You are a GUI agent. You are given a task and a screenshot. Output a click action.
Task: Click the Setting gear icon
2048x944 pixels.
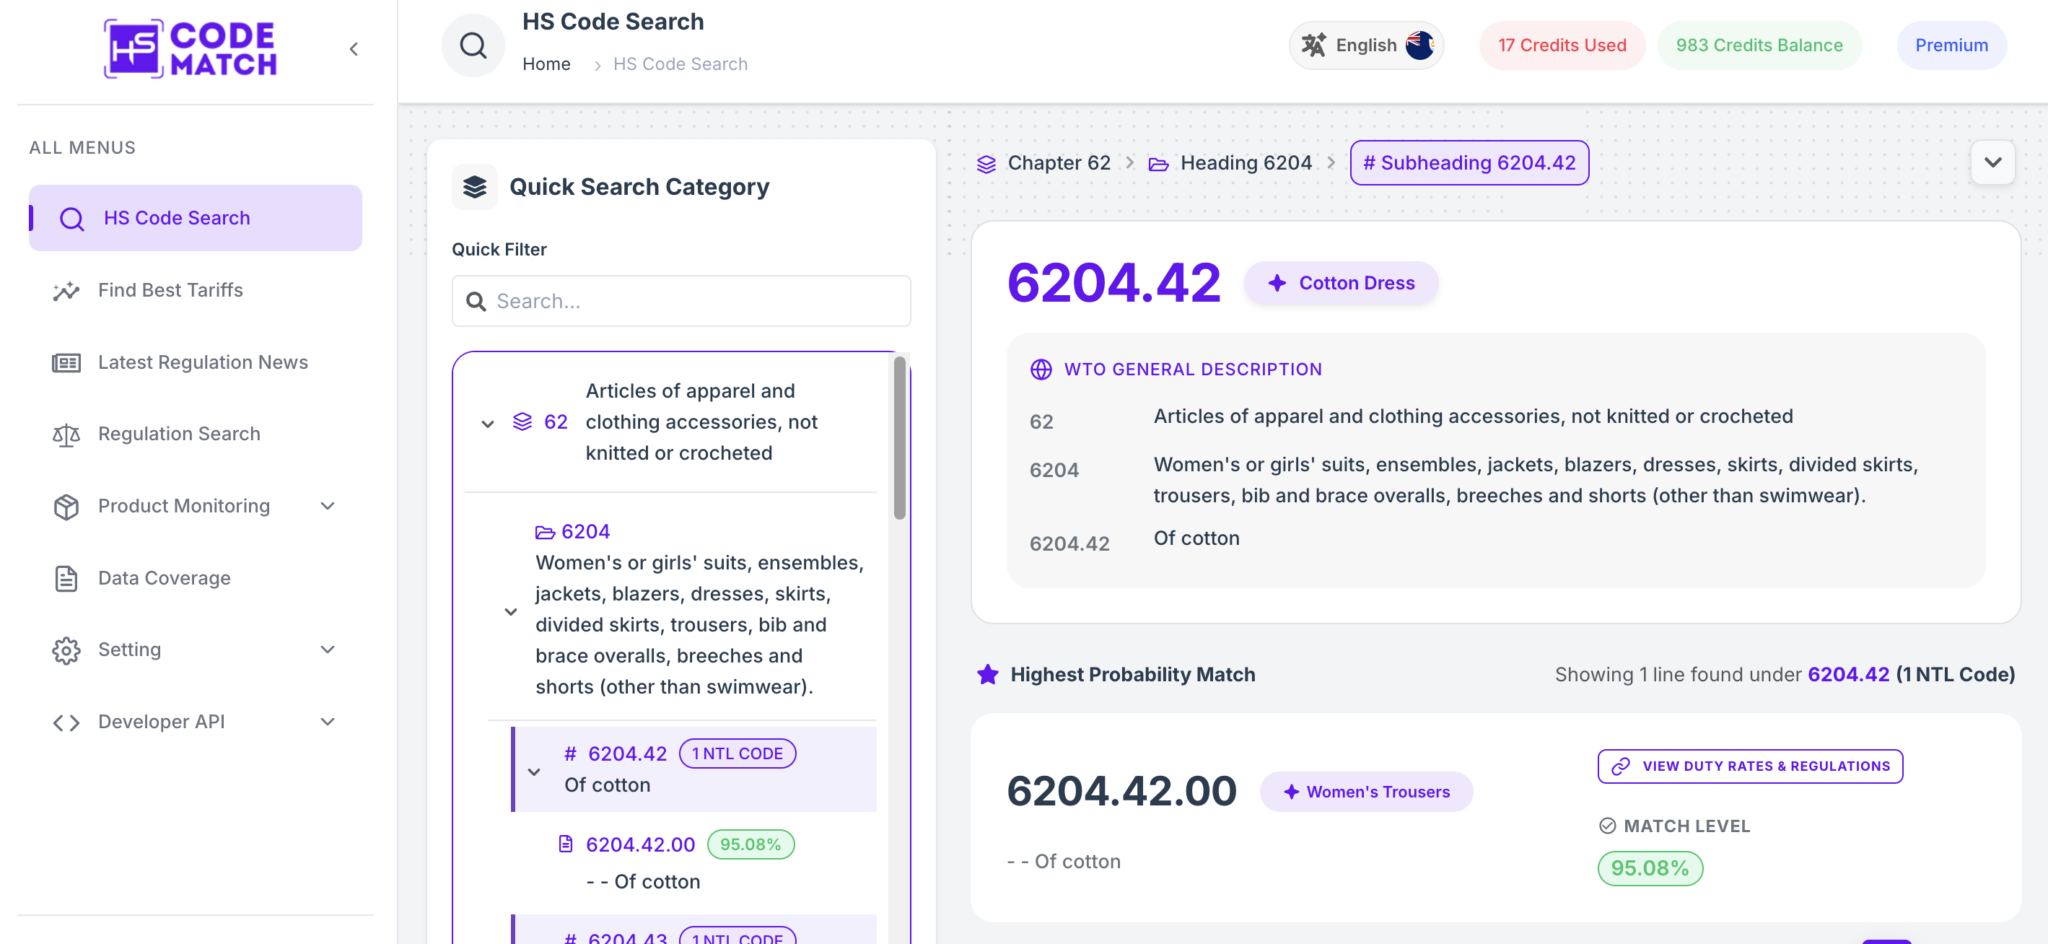(x=66, y=650)
